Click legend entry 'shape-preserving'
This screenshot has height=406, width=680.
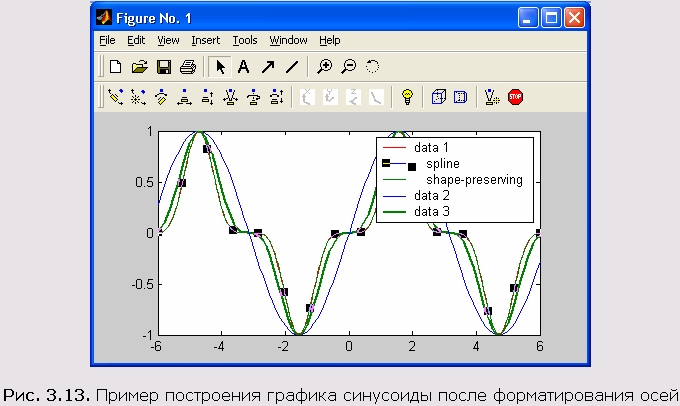coord(474,180)
